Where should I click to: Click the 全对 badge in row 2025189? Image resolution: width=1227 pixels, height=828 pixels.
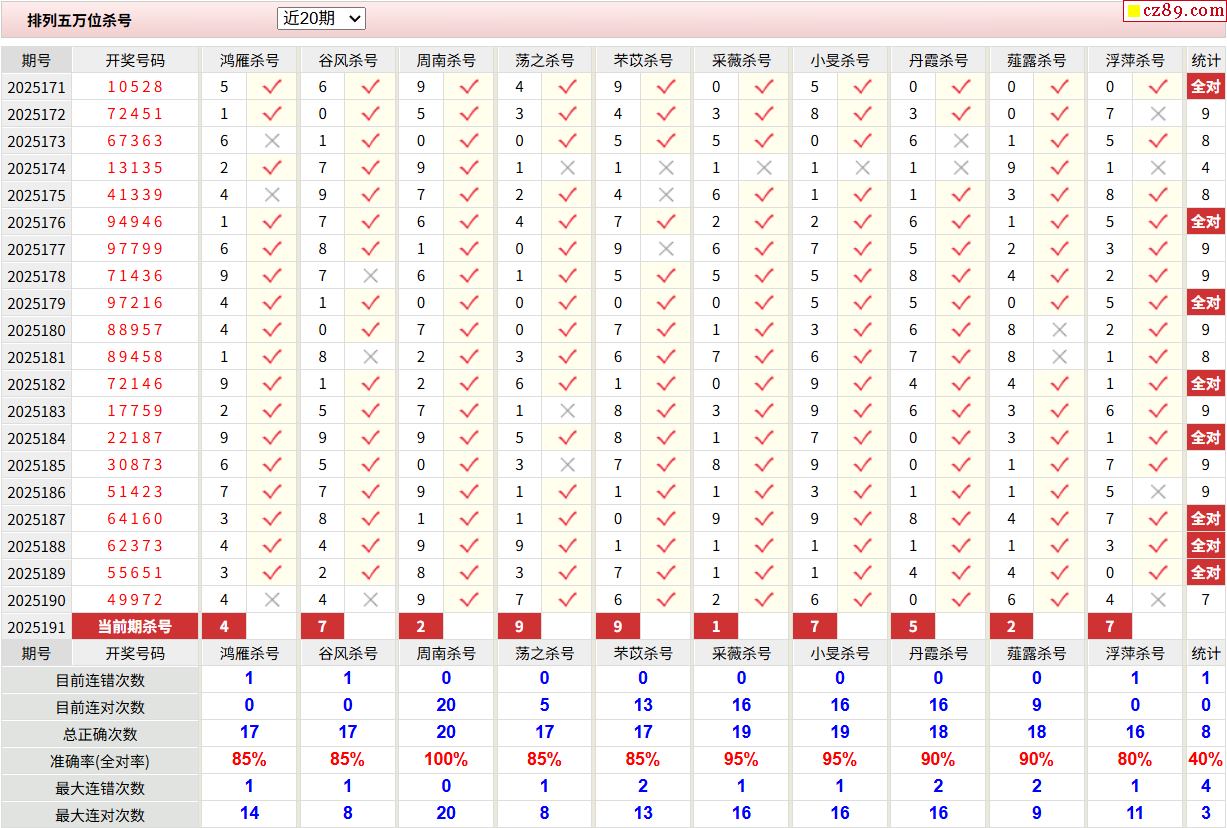point(1205,573)
